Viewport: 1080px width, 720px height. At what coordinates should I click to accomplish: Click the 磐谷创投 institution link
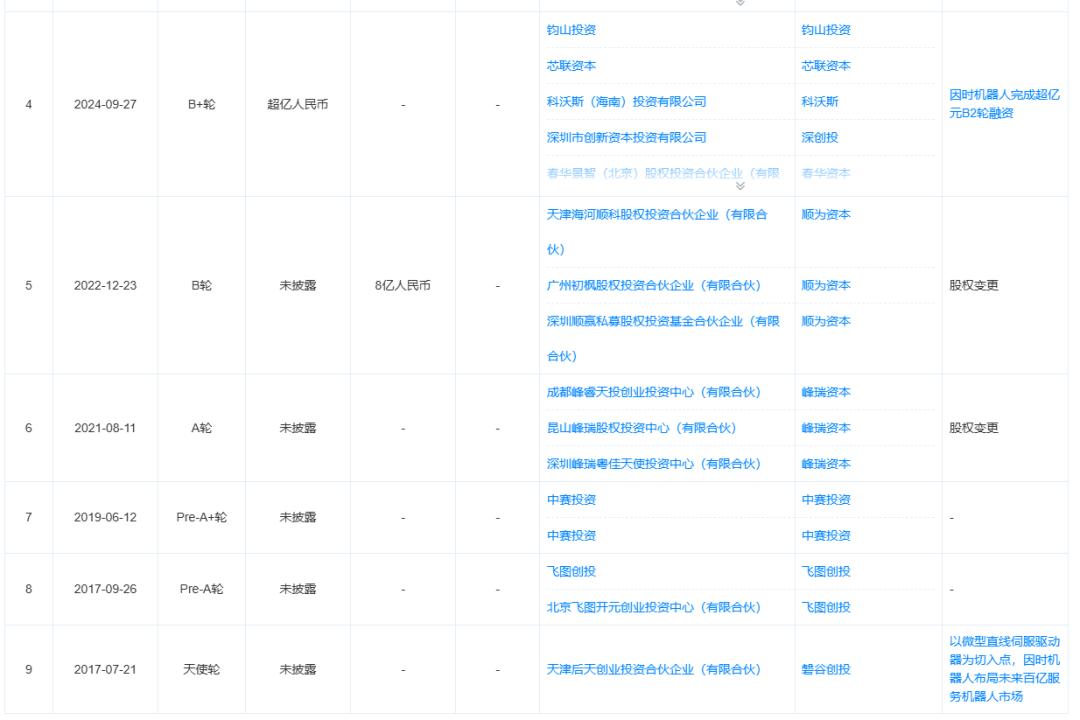tap(826, 669)
